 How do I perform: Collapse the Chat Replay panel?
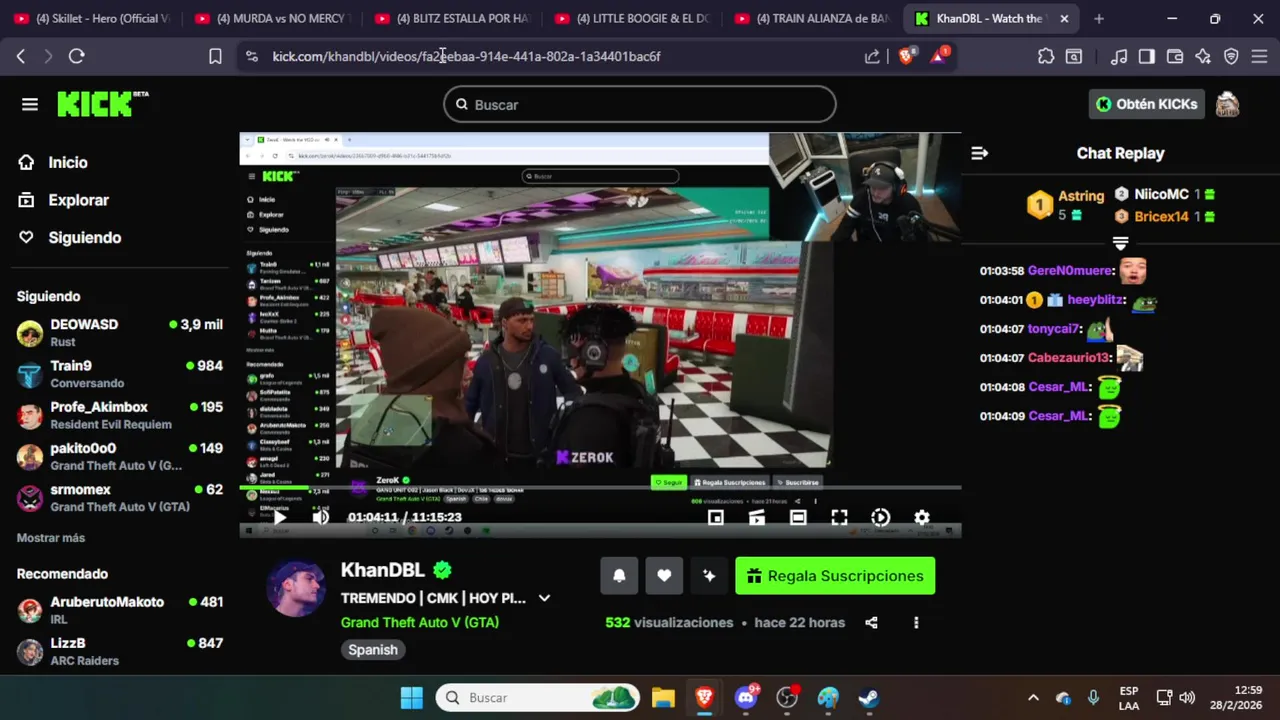tap(980, 153)
